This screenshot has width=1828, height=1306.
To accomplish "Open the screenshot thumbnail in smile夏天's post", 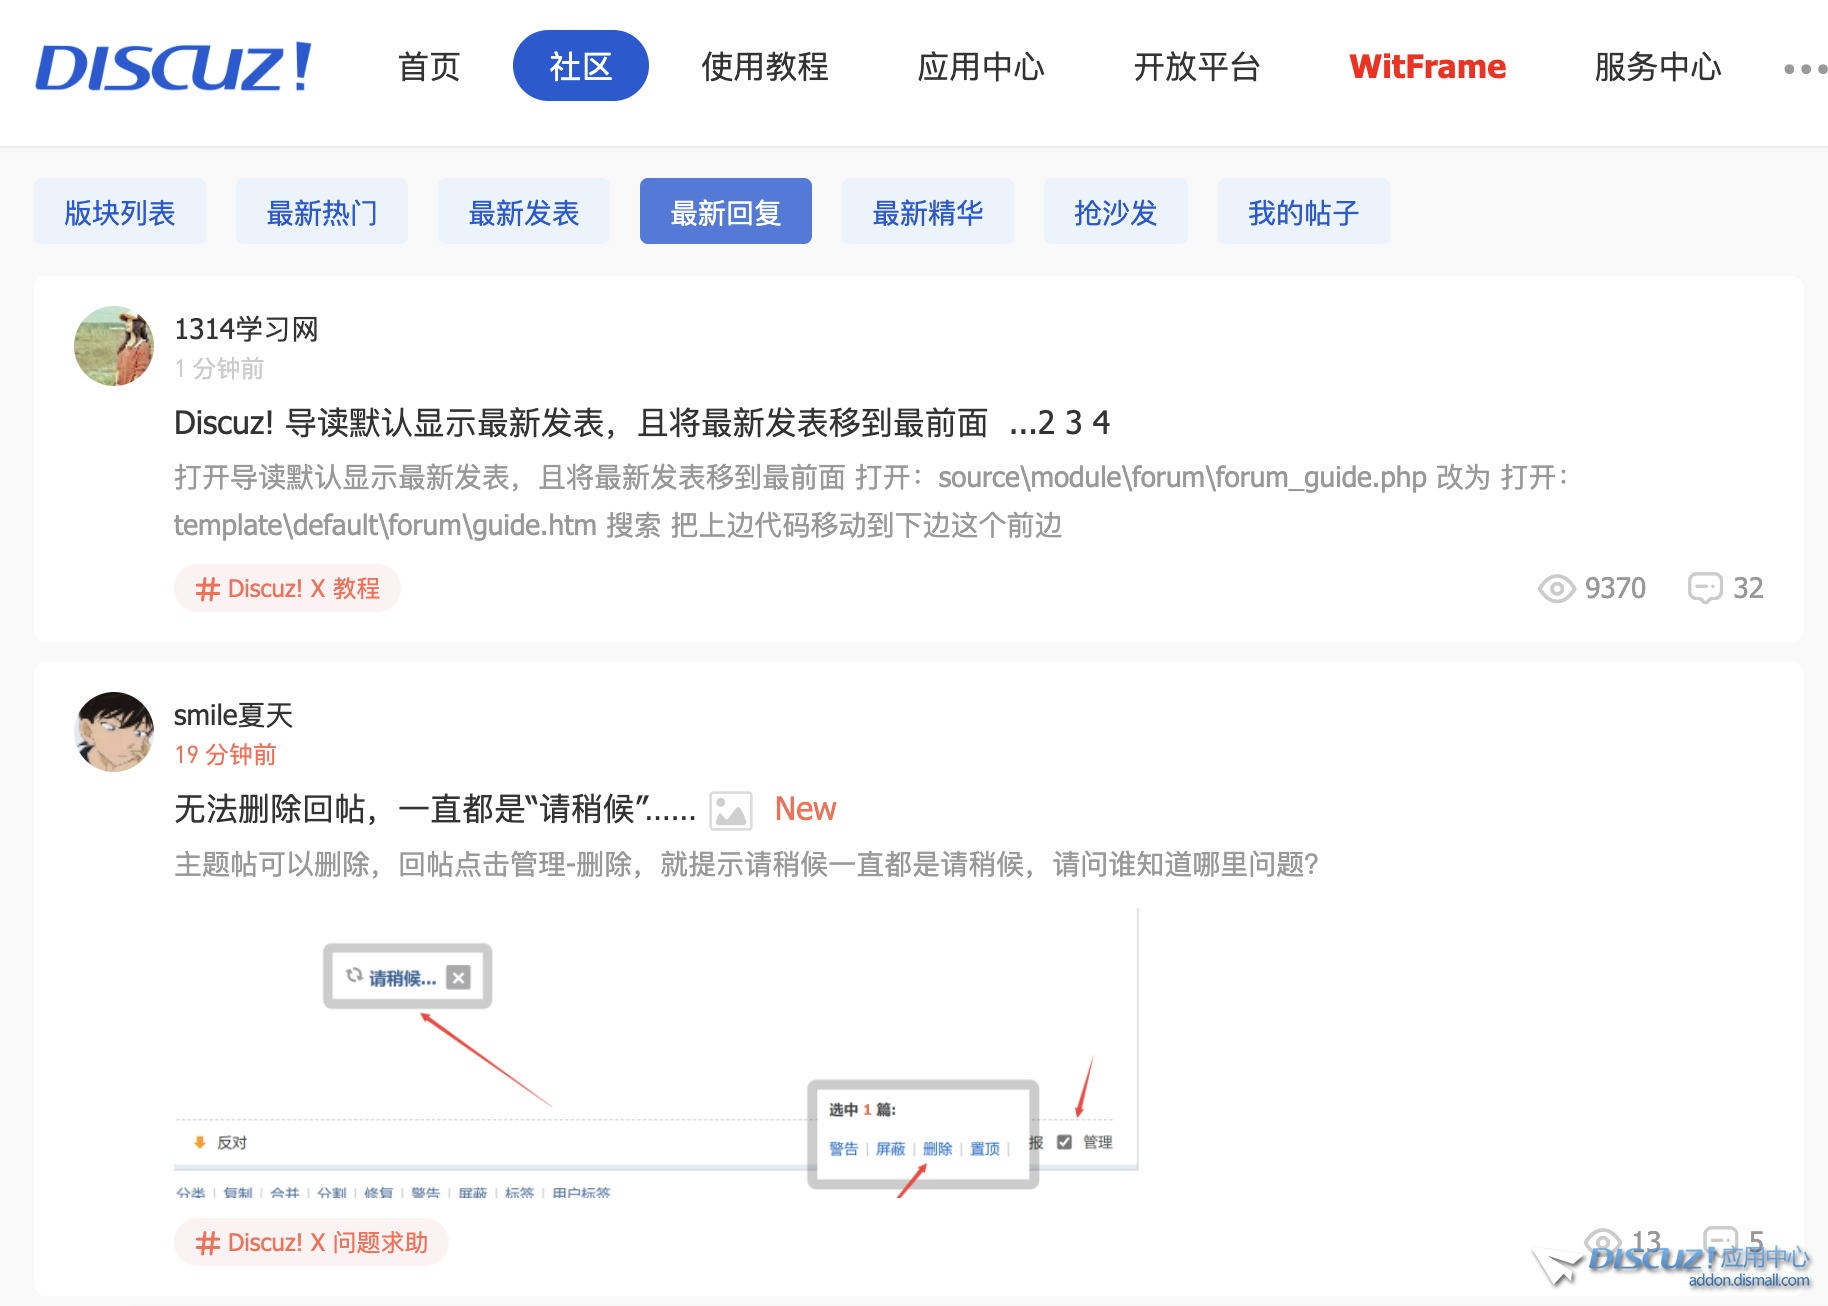I will point(656,1052).
